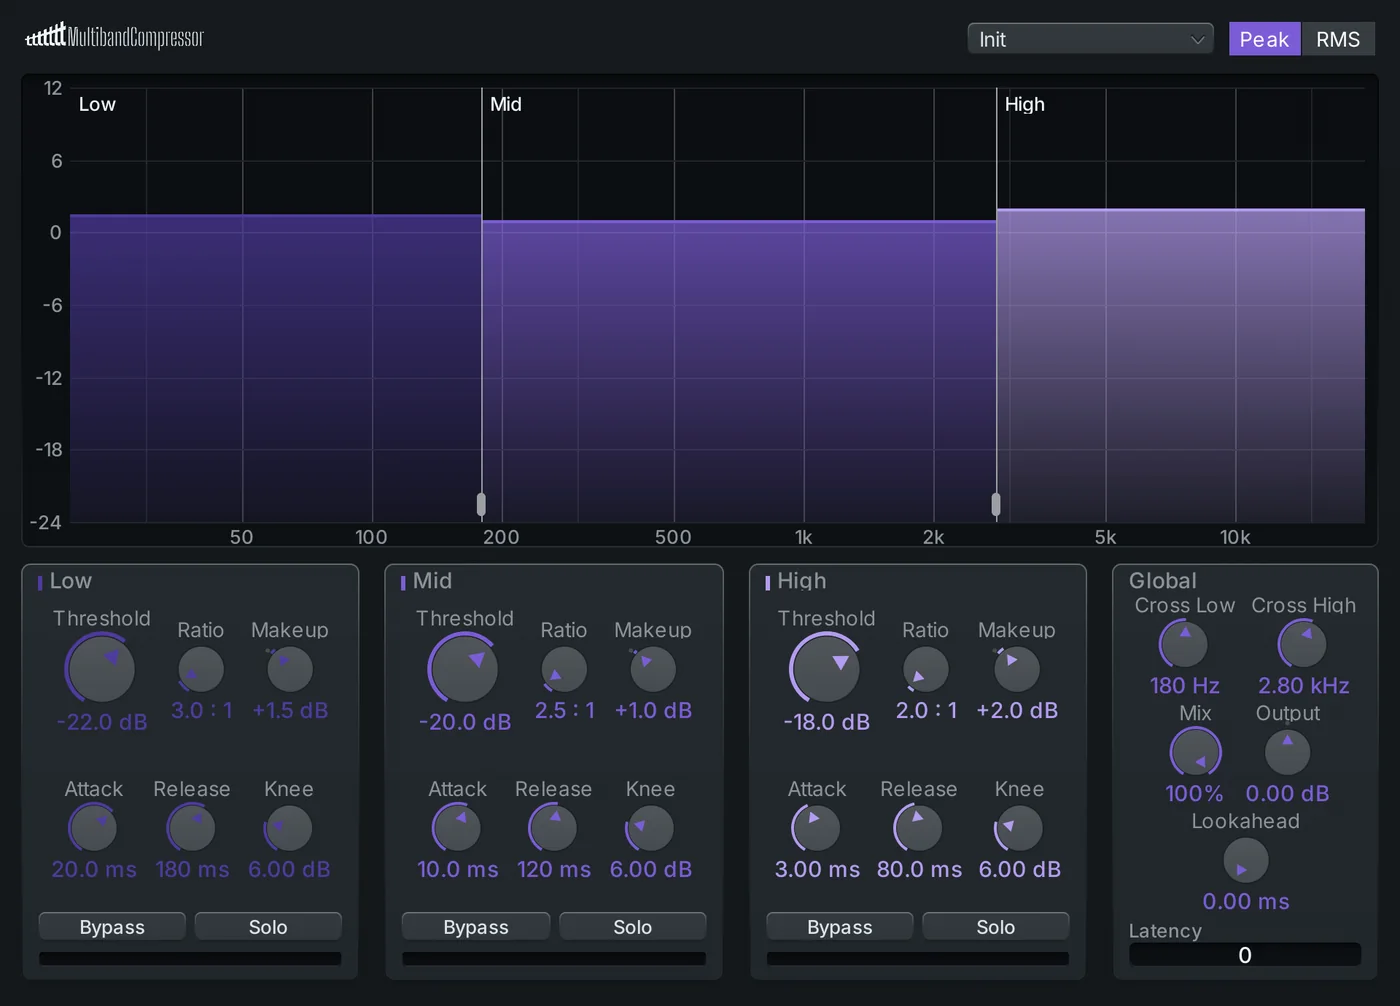Select the mid-high crossover handle in the graph
Image resolution: width=1400 pixels, height=1006 pixels.
996,504
